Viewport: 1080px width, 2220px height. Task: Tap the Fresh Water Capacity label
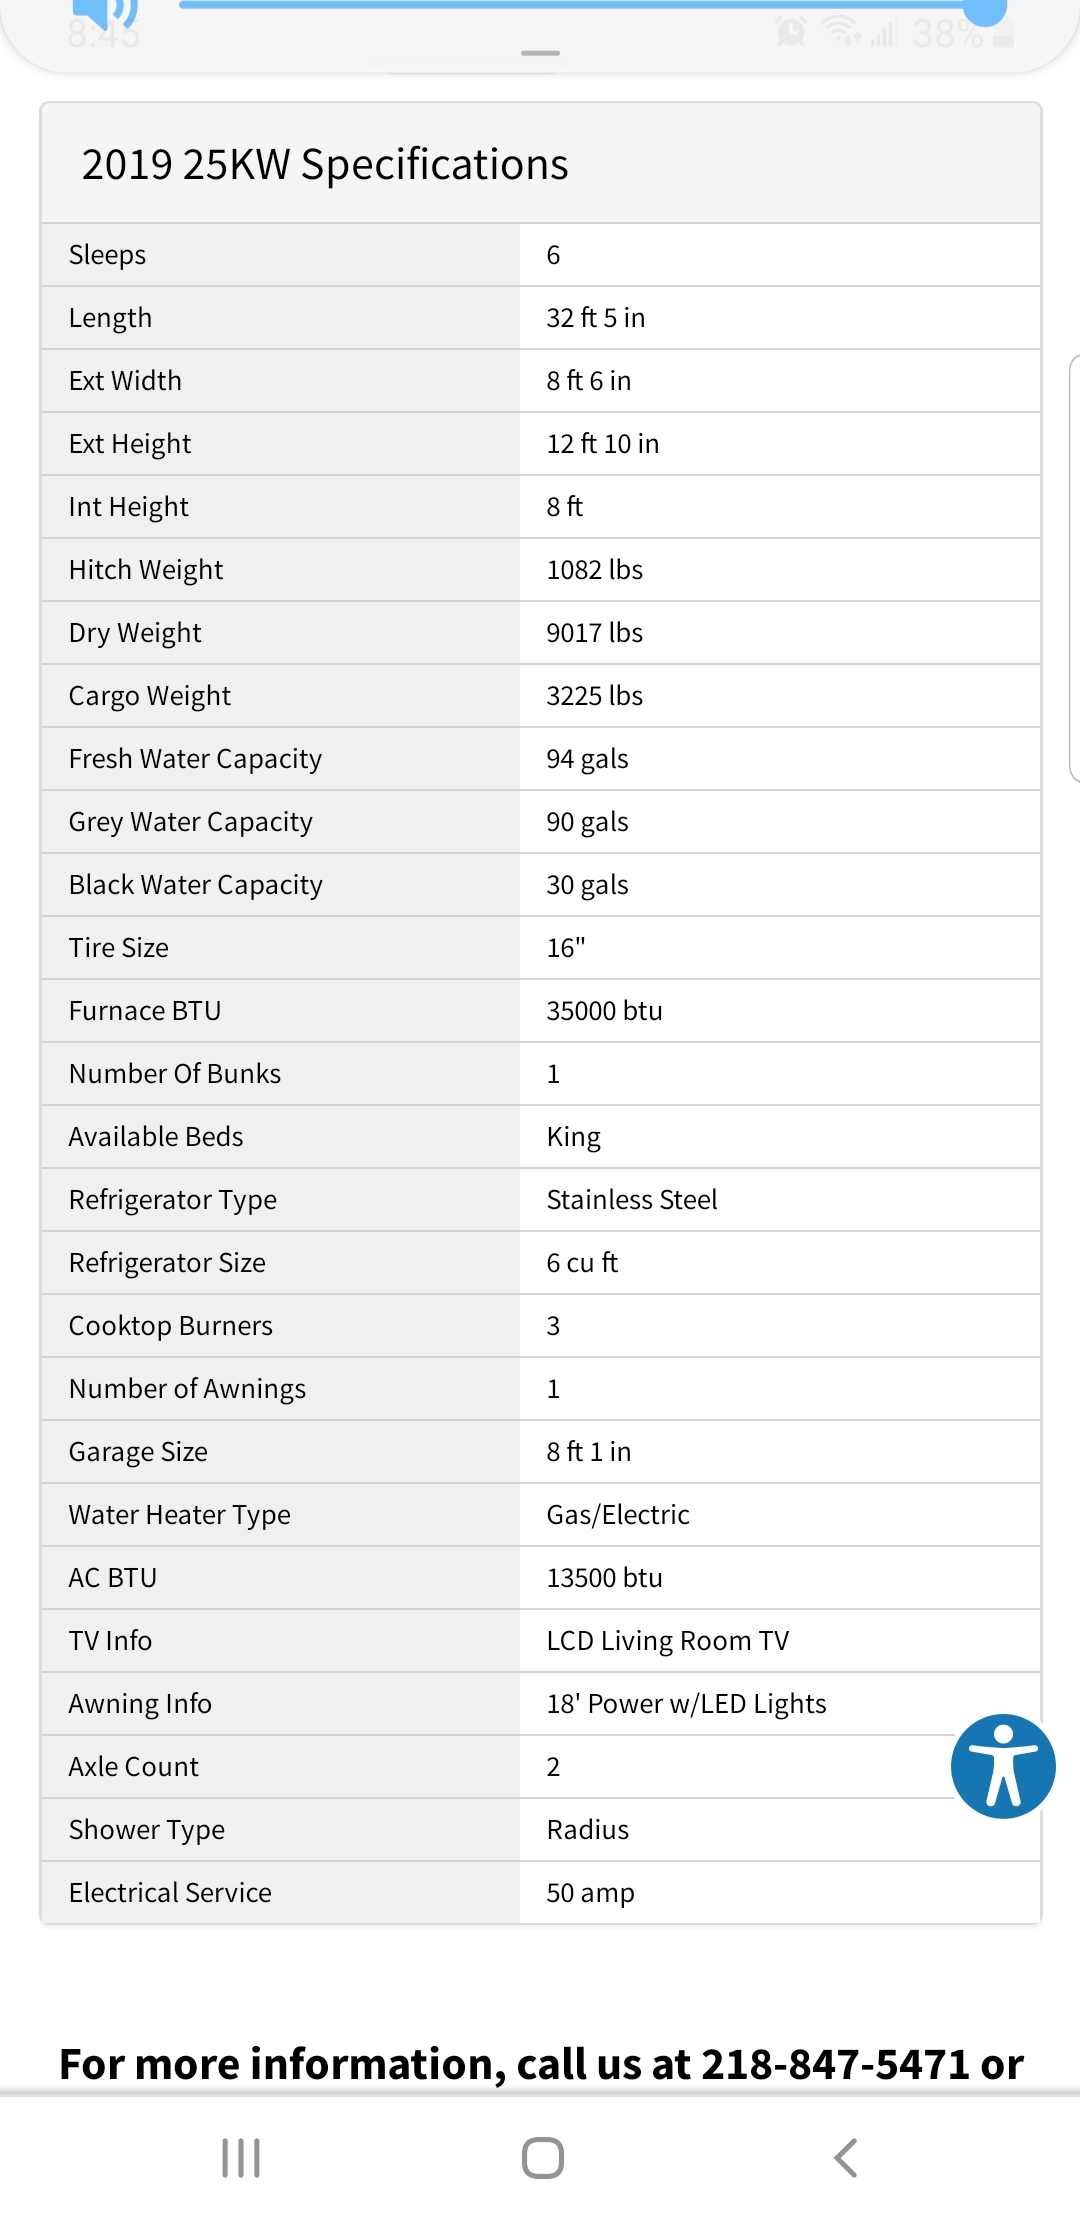click(x=195, y=759)
